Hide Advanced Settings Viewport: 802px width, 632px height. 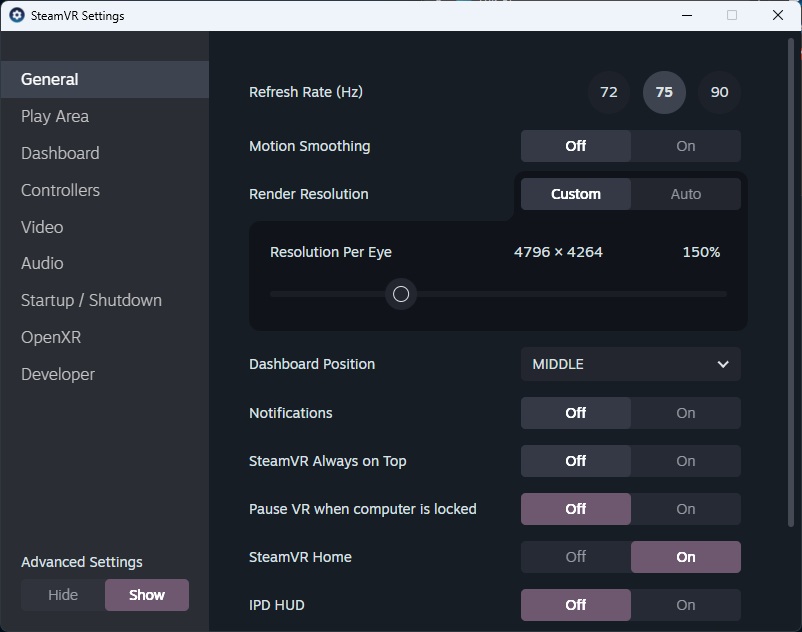pyautogui.click(x=63, y=595)
